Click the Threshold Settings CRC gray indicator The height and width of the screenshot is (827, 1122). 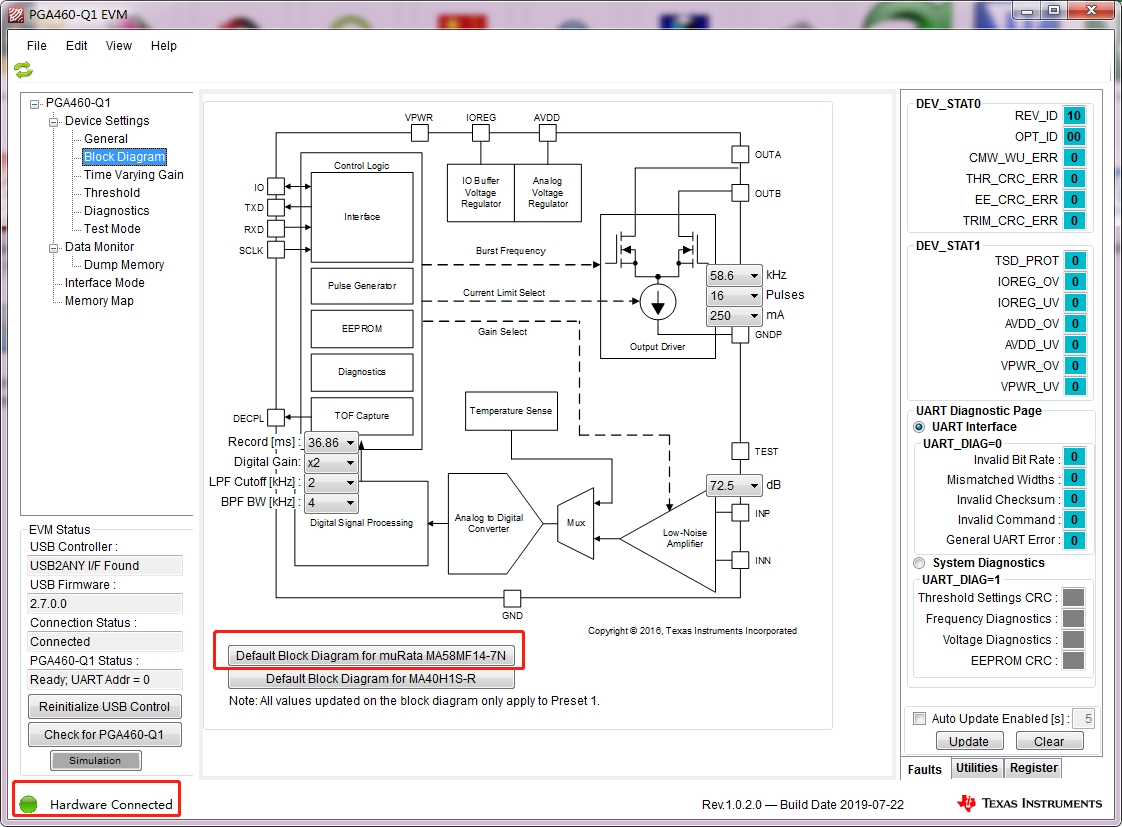click(x=1073, y=597)
